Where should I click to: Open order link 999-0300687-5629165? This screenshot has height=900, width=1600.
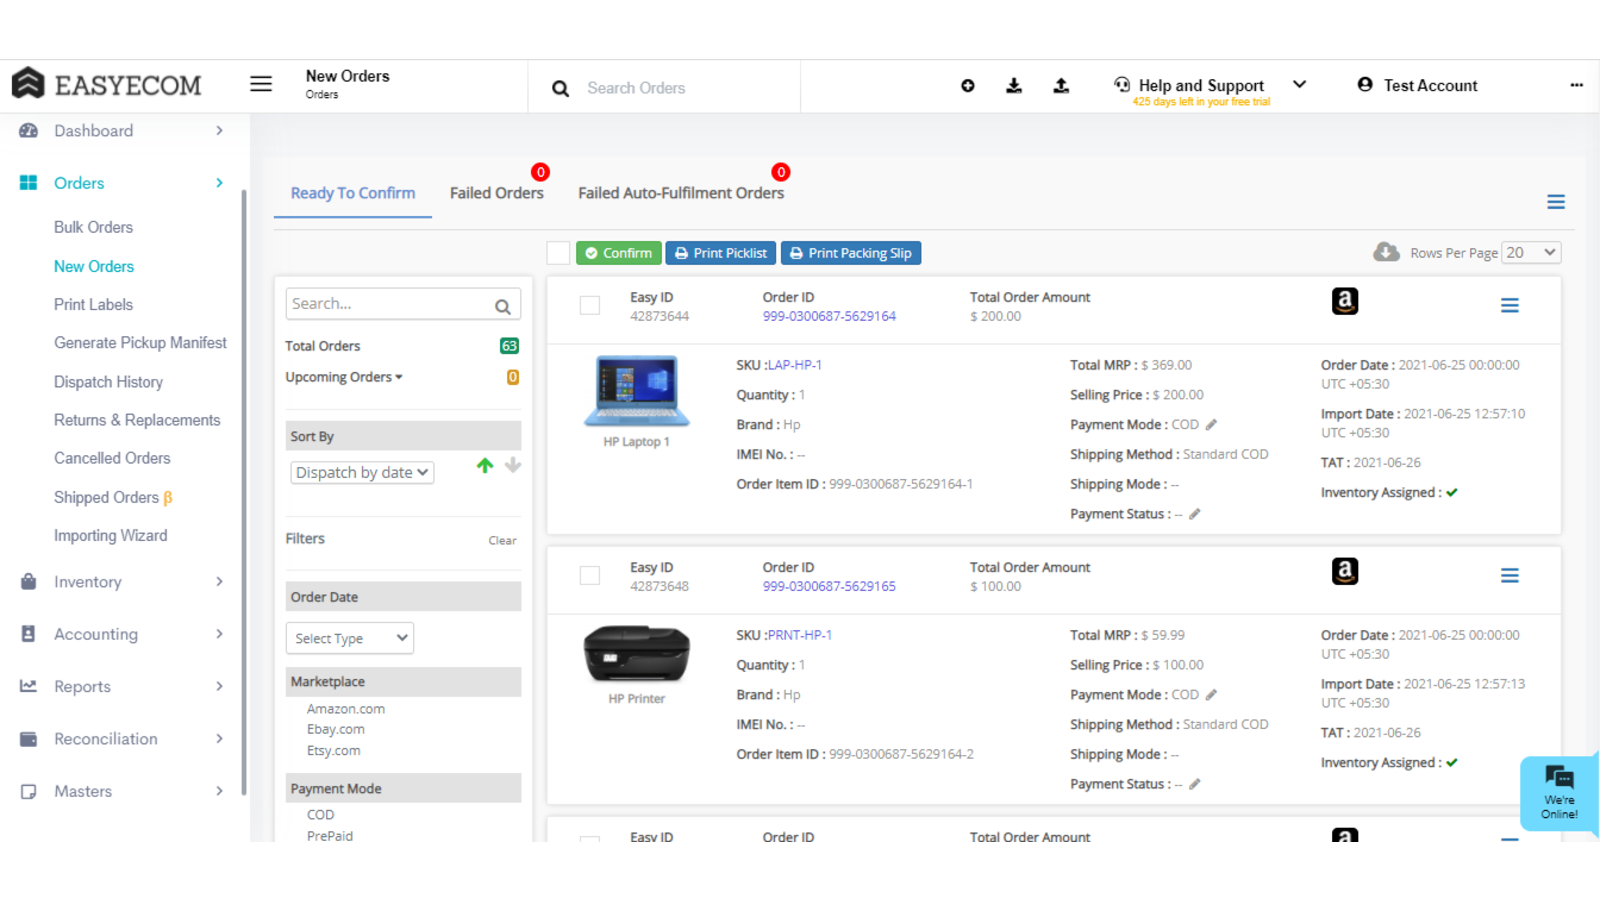(829, 586)
